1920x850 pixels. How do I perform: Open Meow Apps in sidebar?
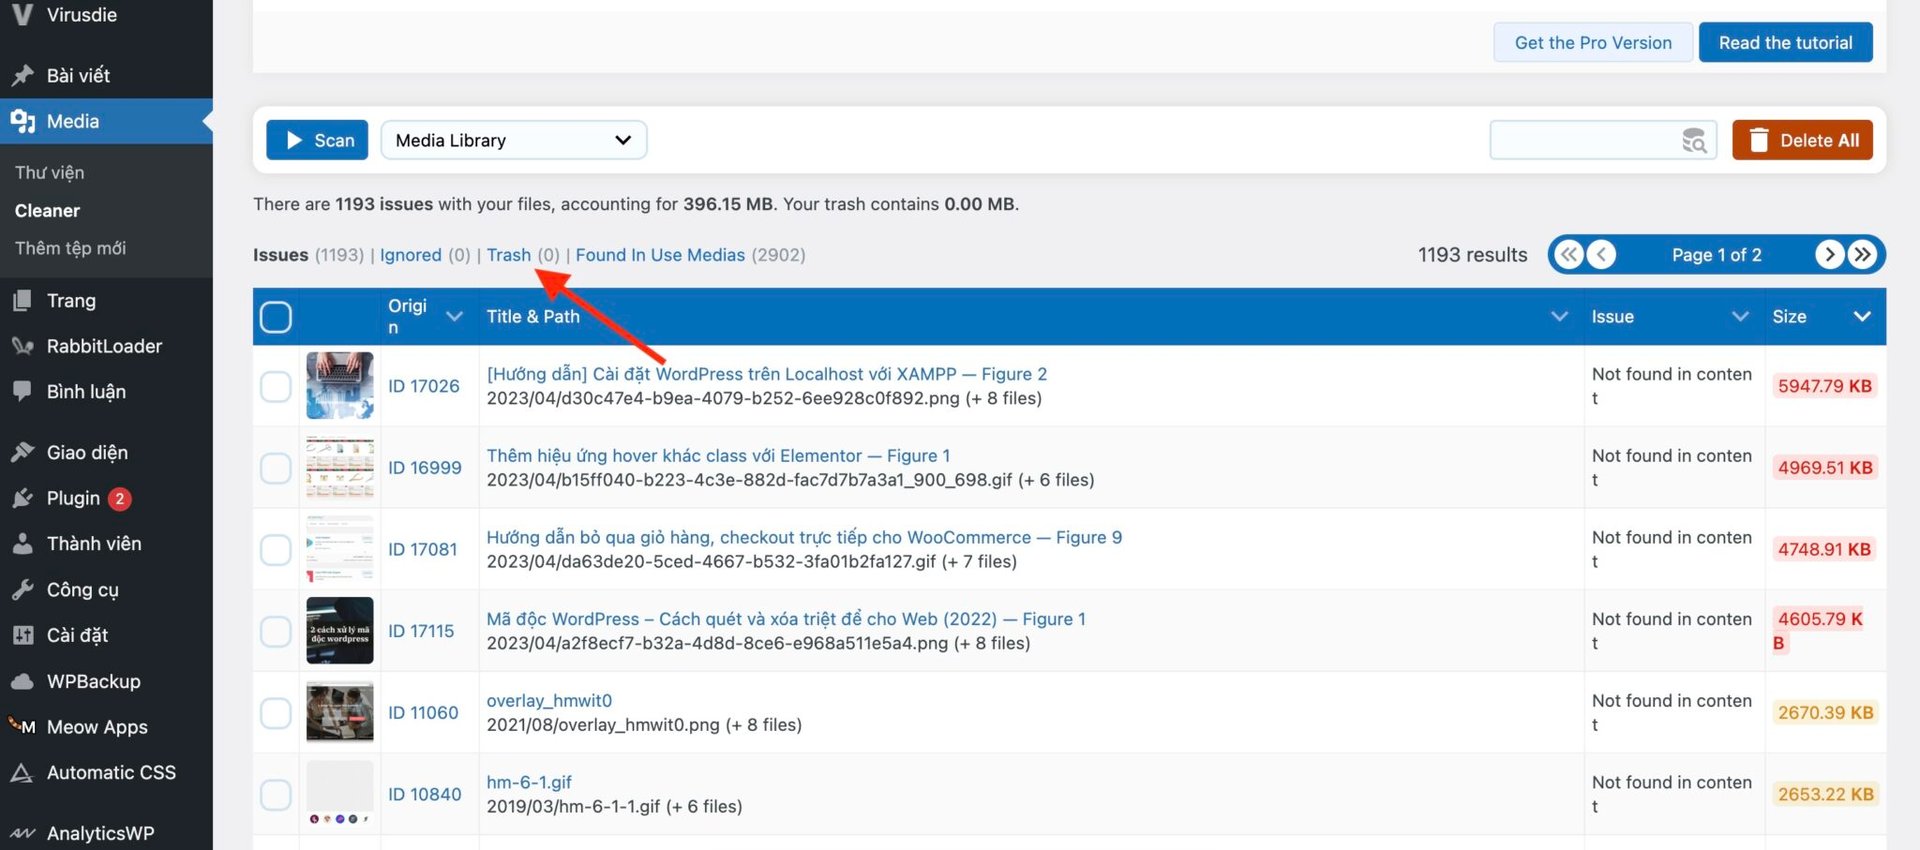pyautogui.click(x=96, y=727)
